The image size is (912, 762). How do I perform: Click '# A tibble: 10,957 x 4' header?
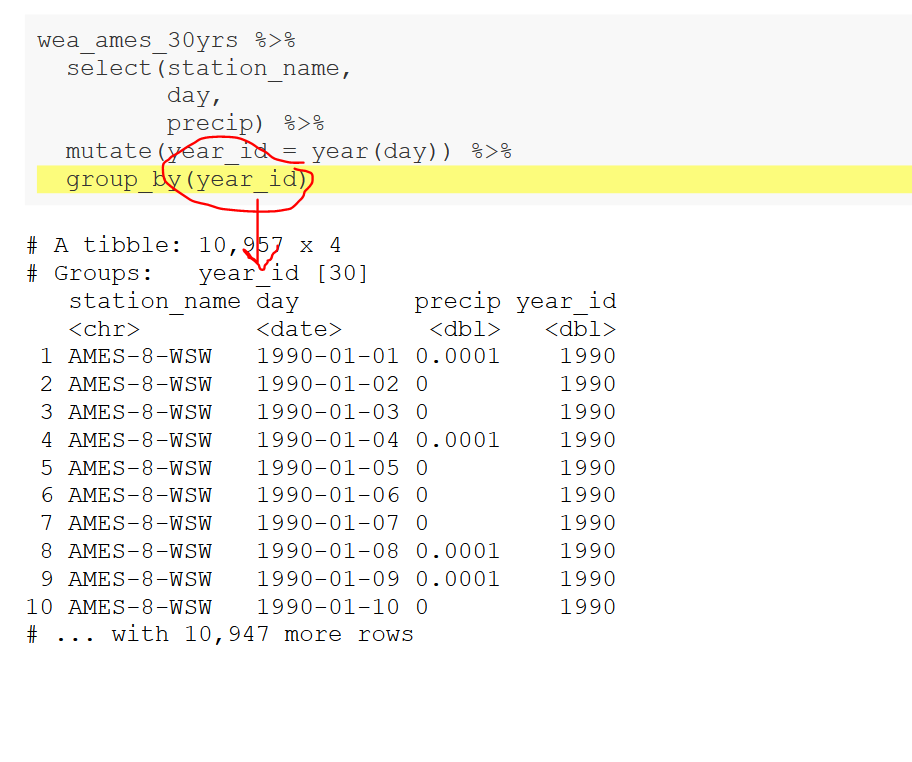point(184,245)
